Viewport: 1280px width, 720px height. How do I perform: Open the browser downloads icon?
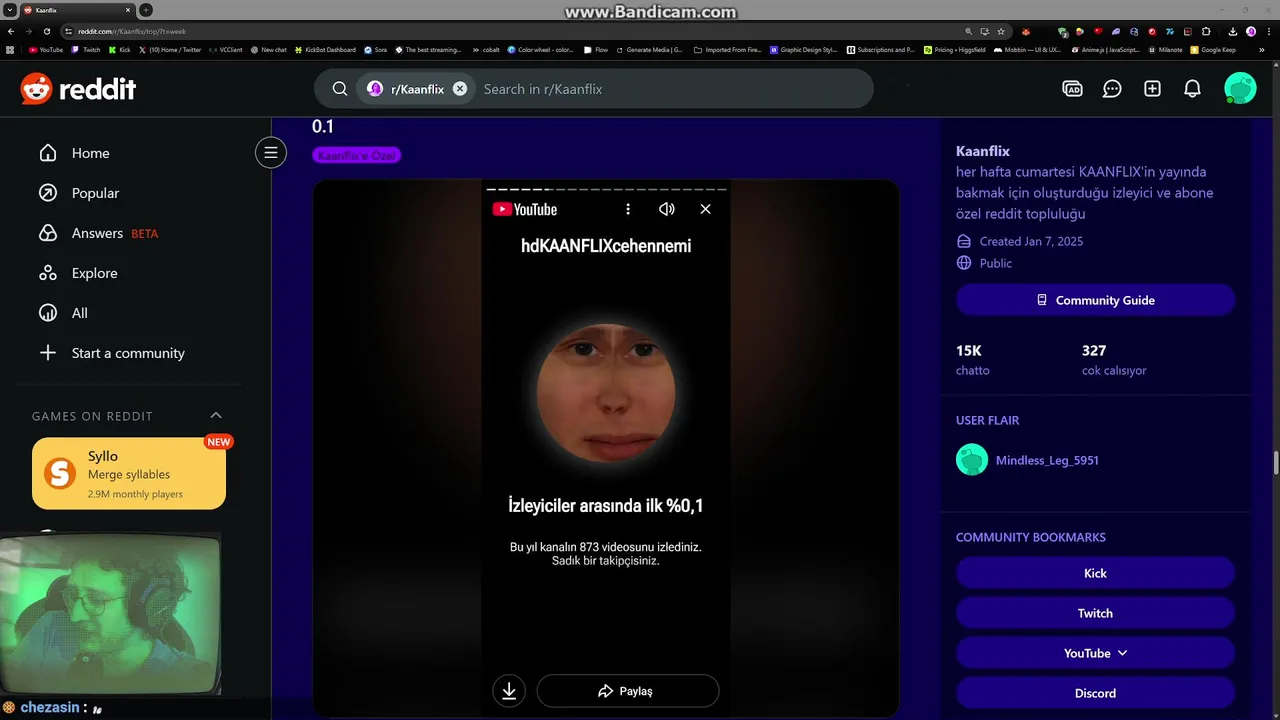[1233, 31]
